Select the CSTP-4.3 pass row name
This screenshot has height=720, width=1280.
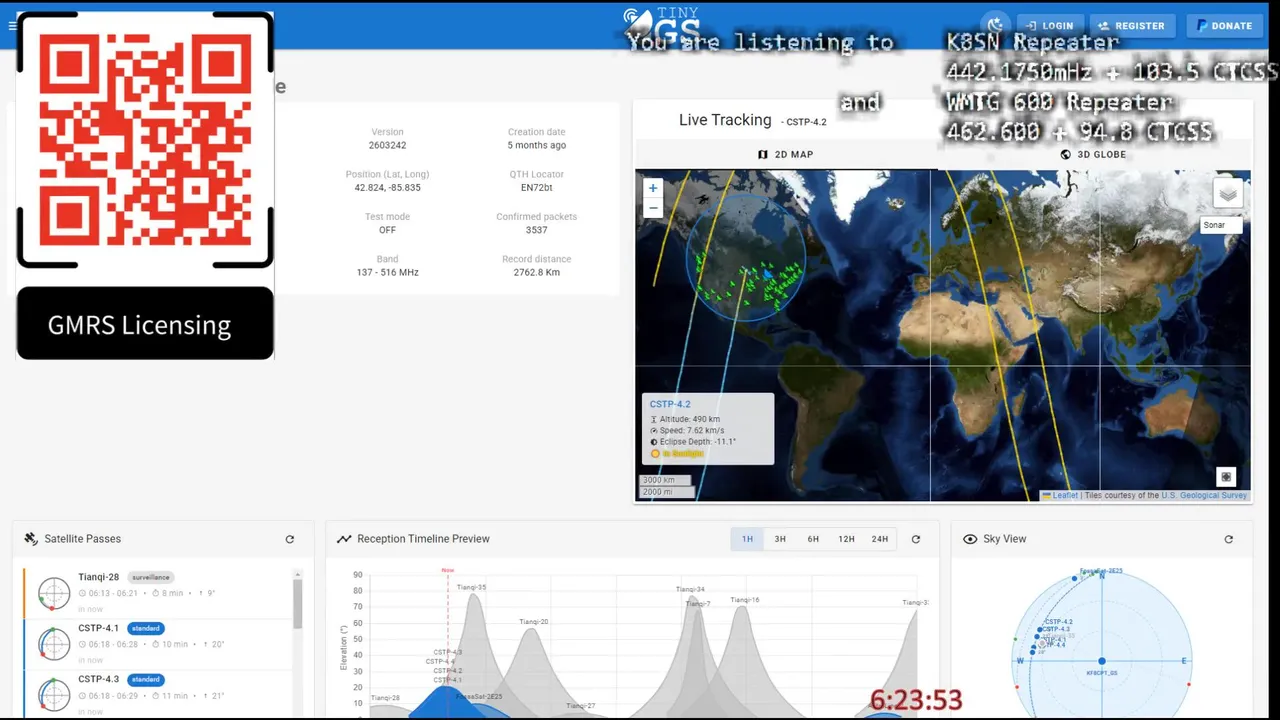coord(99,679)
